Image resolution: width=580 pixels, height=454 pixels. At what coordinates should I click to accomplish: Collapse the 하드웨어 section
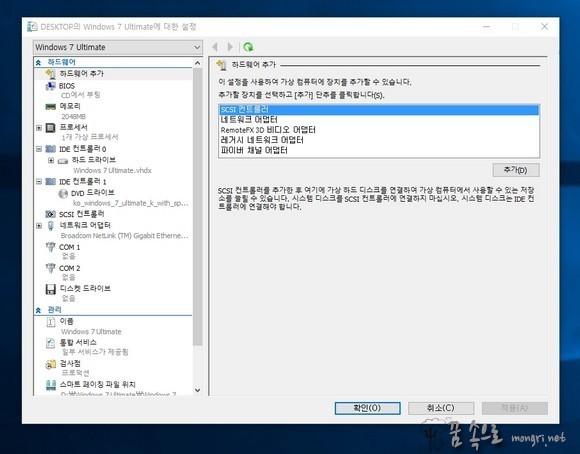tap(38, 63)
